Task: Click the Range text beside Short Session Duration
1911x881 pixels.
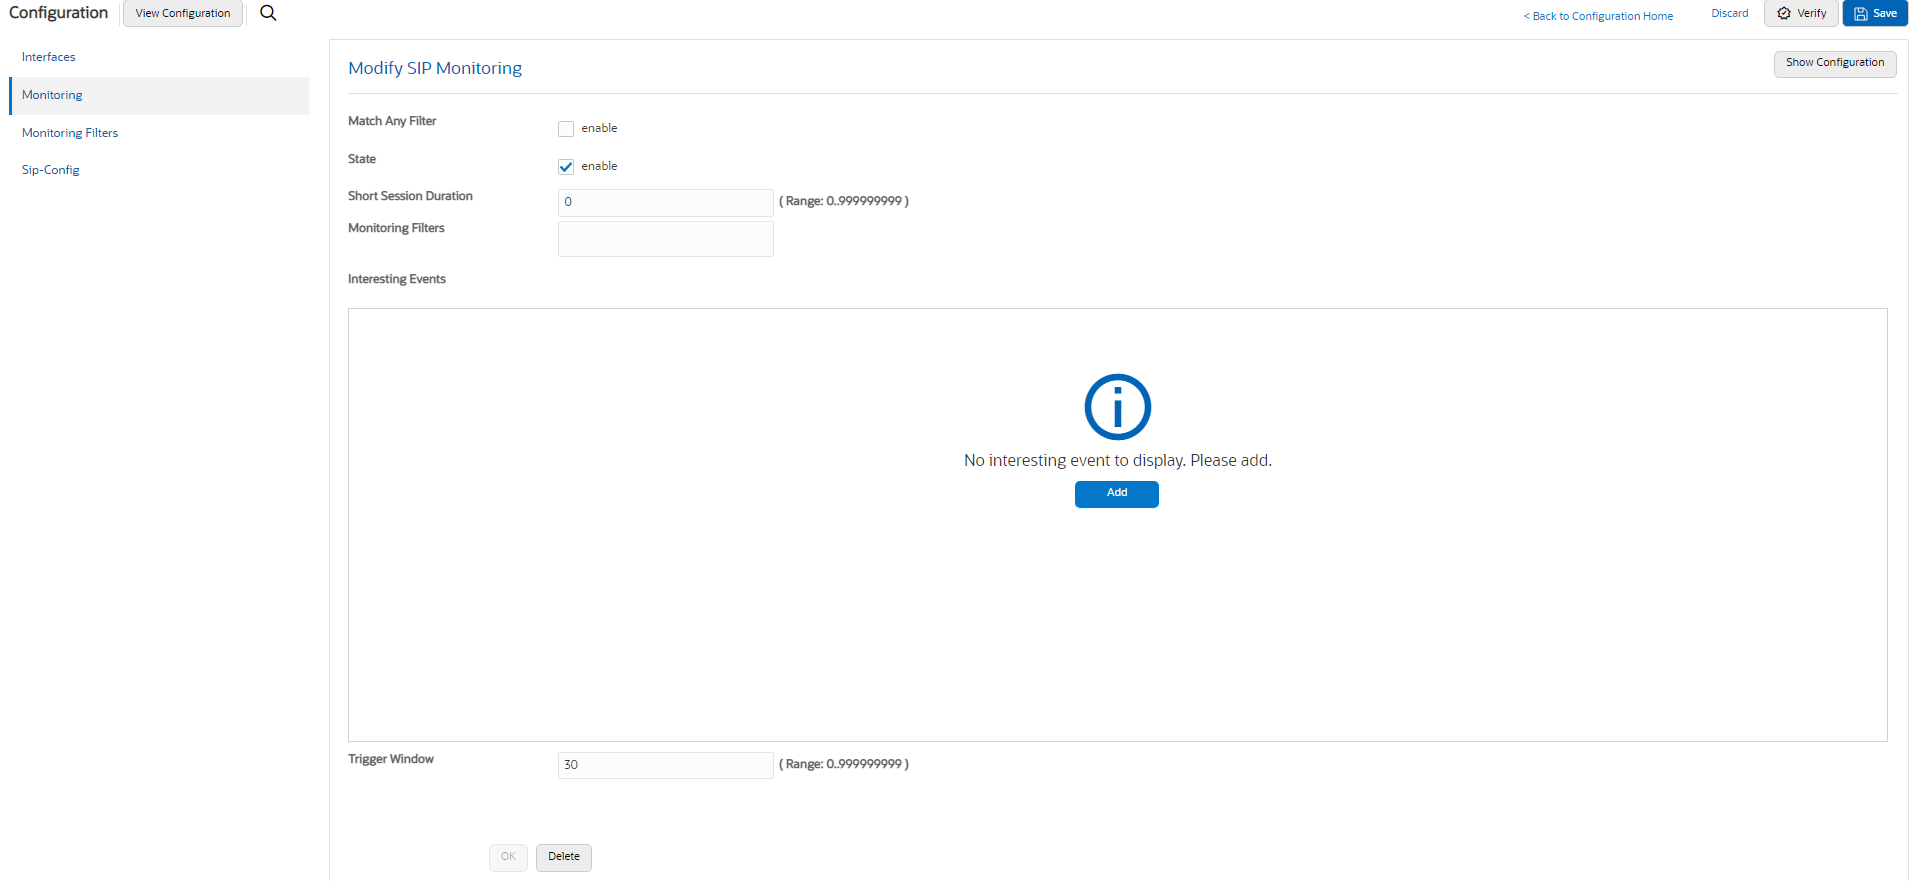Action: point(844,201)
